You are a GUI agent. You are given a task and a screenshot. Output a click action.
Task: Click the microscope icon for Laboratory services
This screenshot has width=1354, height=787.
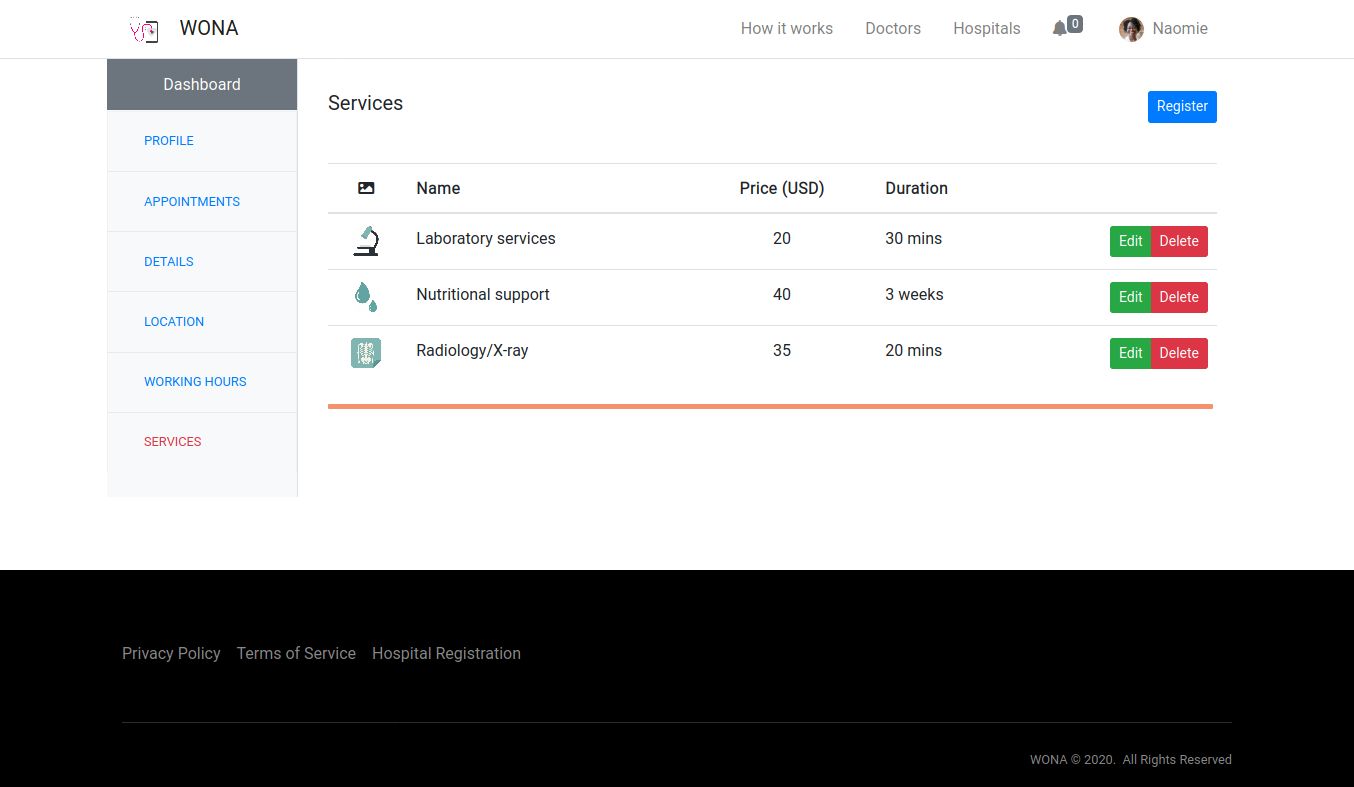(x=366, y=240)
